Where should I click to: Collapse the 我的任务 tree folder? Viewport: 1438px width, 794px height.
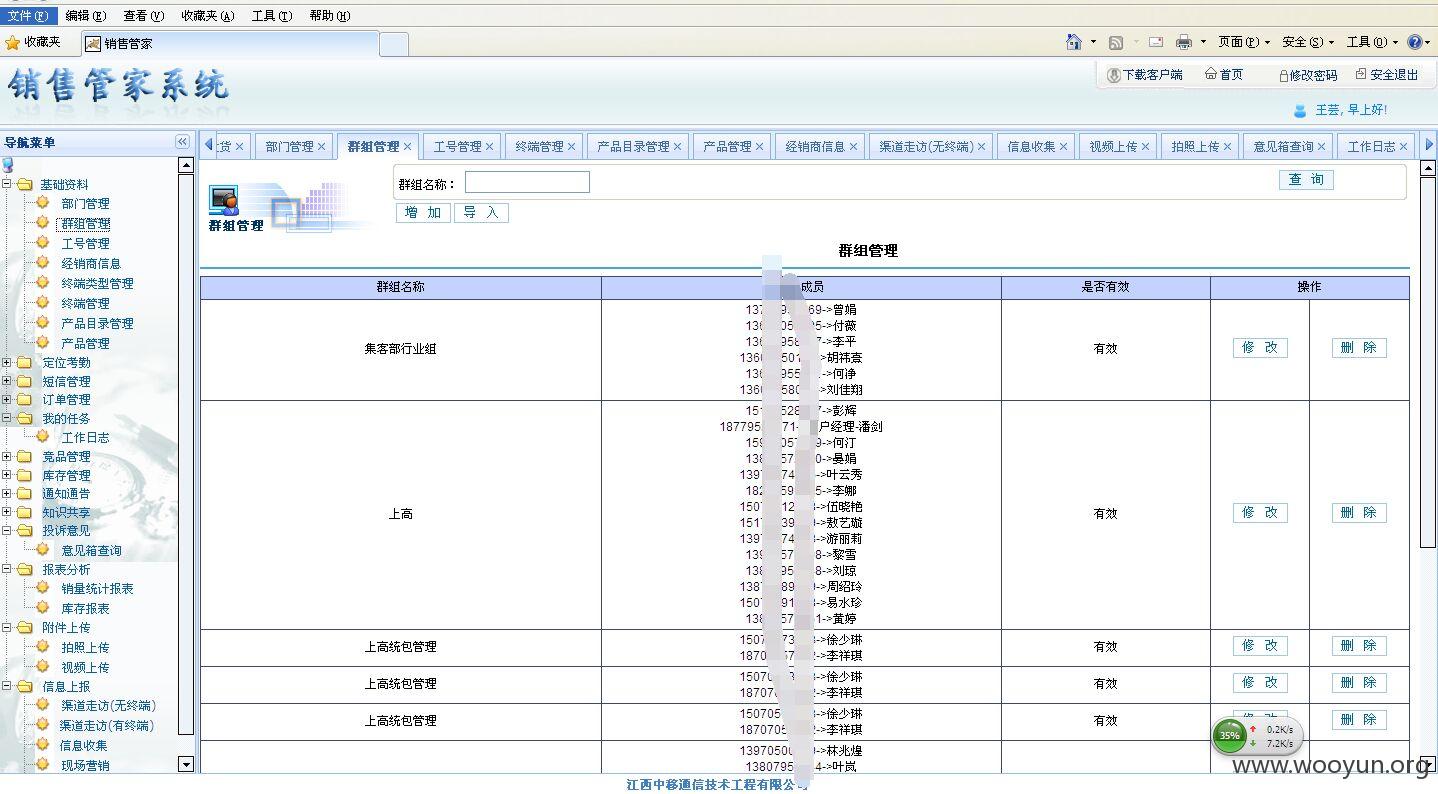(7, 419)
